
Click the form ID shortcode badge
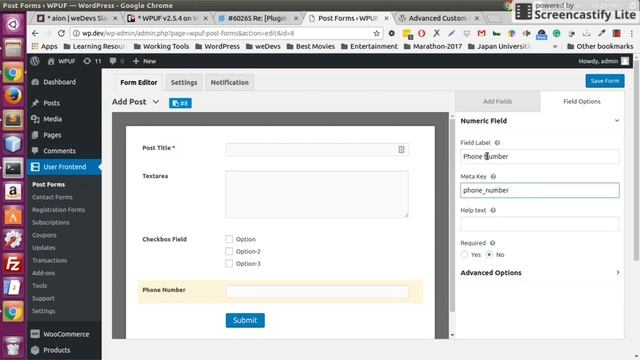[x=180, y=103]
